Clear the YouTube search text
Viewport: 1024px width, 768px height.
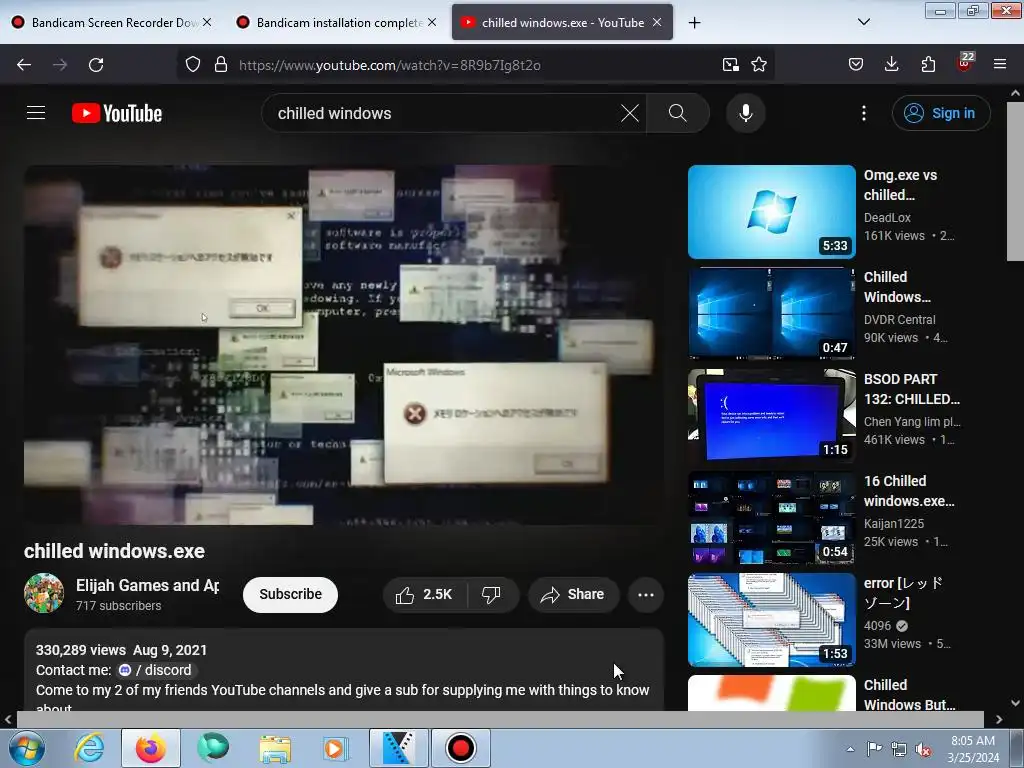pyautogui.click(x=630, y=113)
